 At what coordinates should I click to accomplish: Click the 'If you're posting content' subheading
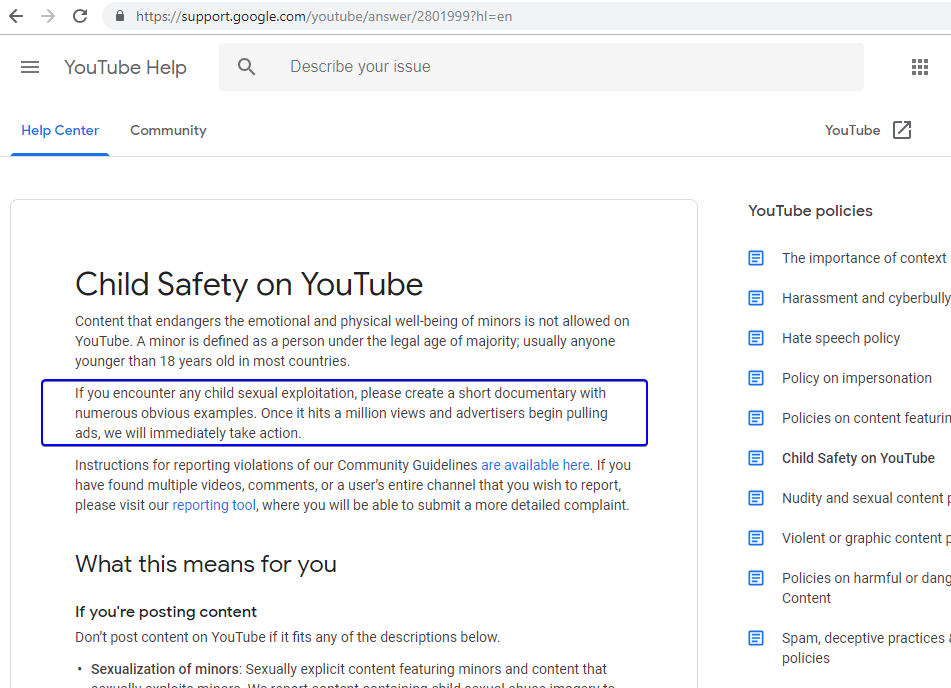166,612
